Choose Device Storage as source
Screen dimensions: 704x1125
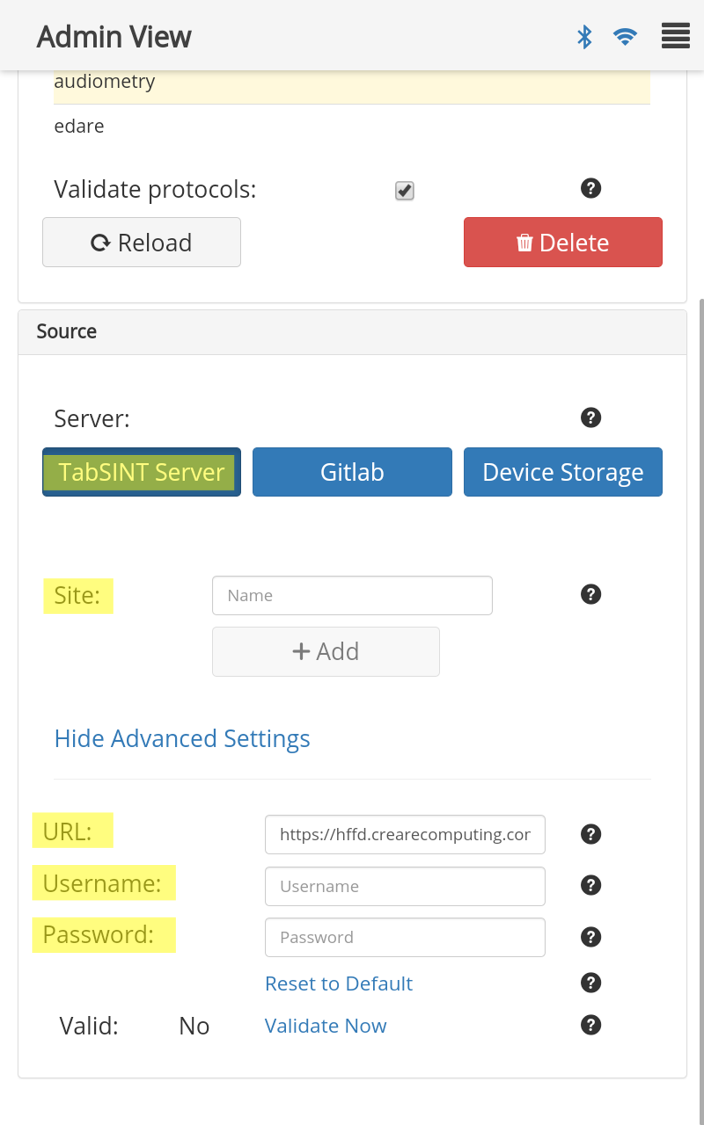point(562,472)
